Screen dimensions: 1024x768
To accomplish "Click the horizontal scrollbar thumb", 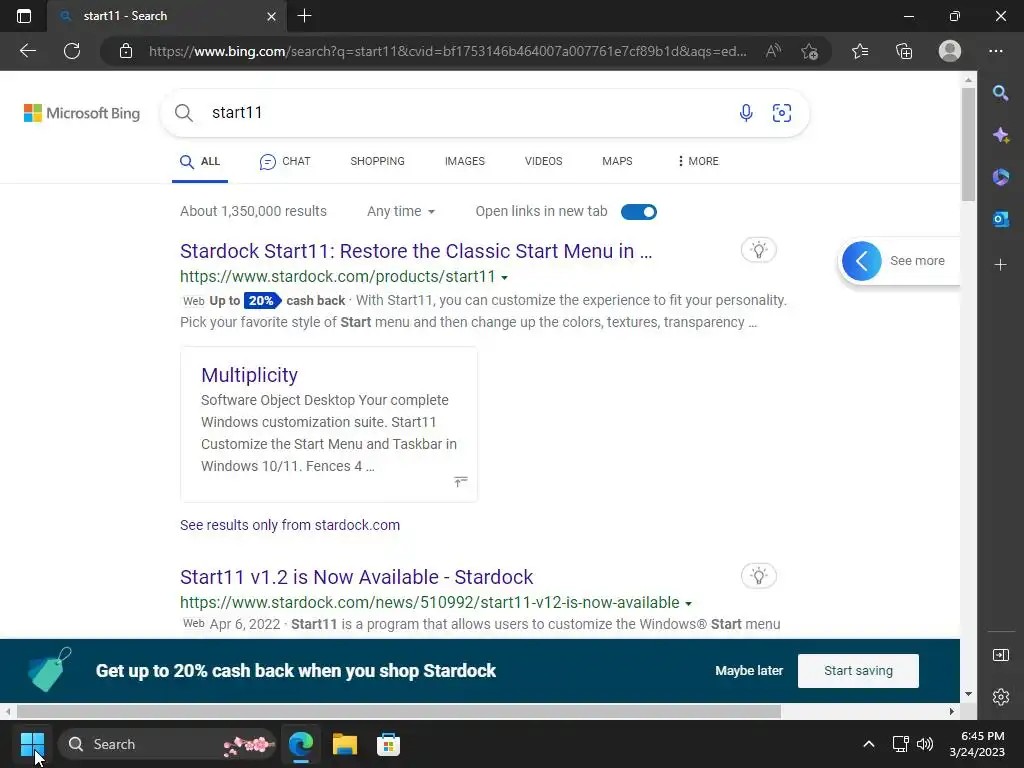I will click(398, 711).
